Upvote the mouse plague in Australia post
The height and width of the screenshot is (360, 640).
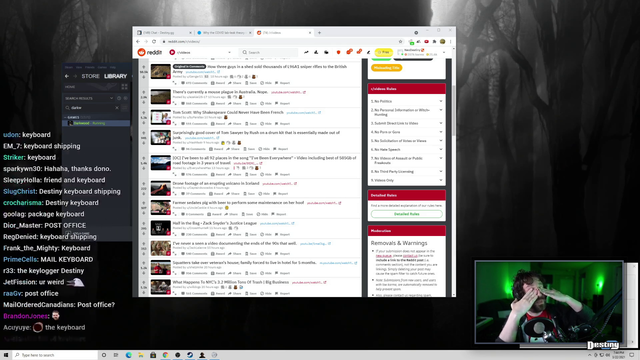144,93
